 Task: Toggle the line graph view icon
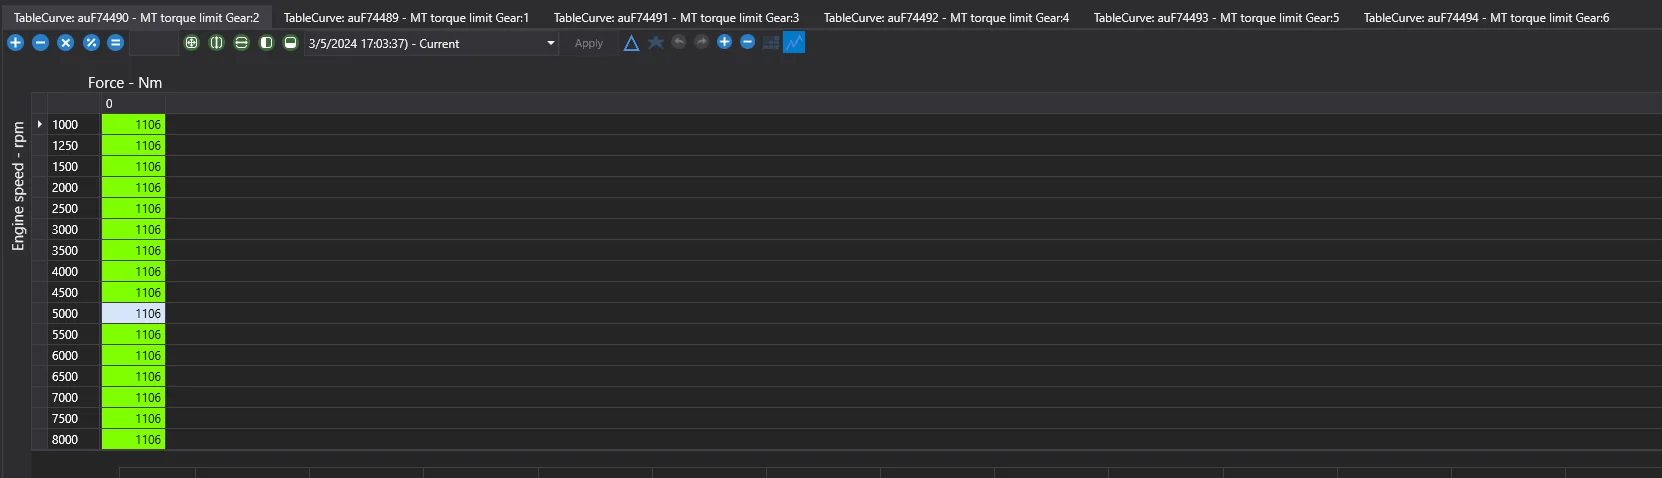click(x=794, y=42)
